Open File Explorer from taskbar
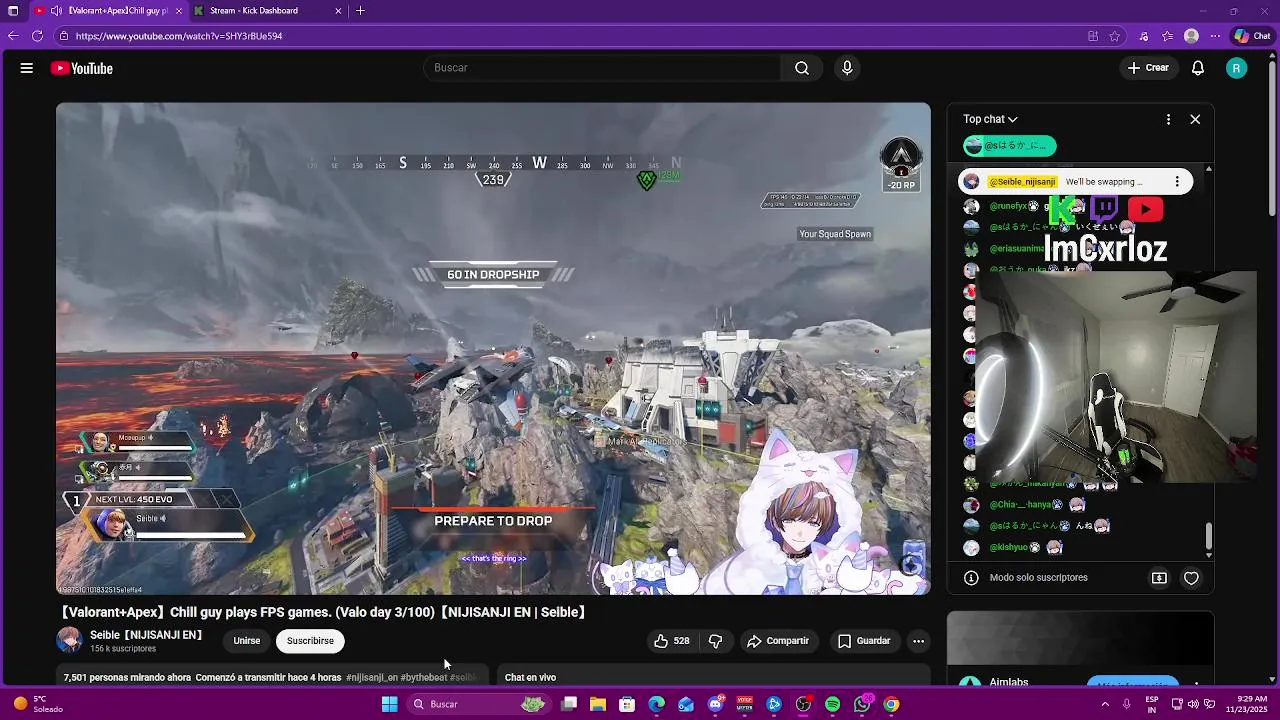1280x720 pixels. (x=598, y=704)
